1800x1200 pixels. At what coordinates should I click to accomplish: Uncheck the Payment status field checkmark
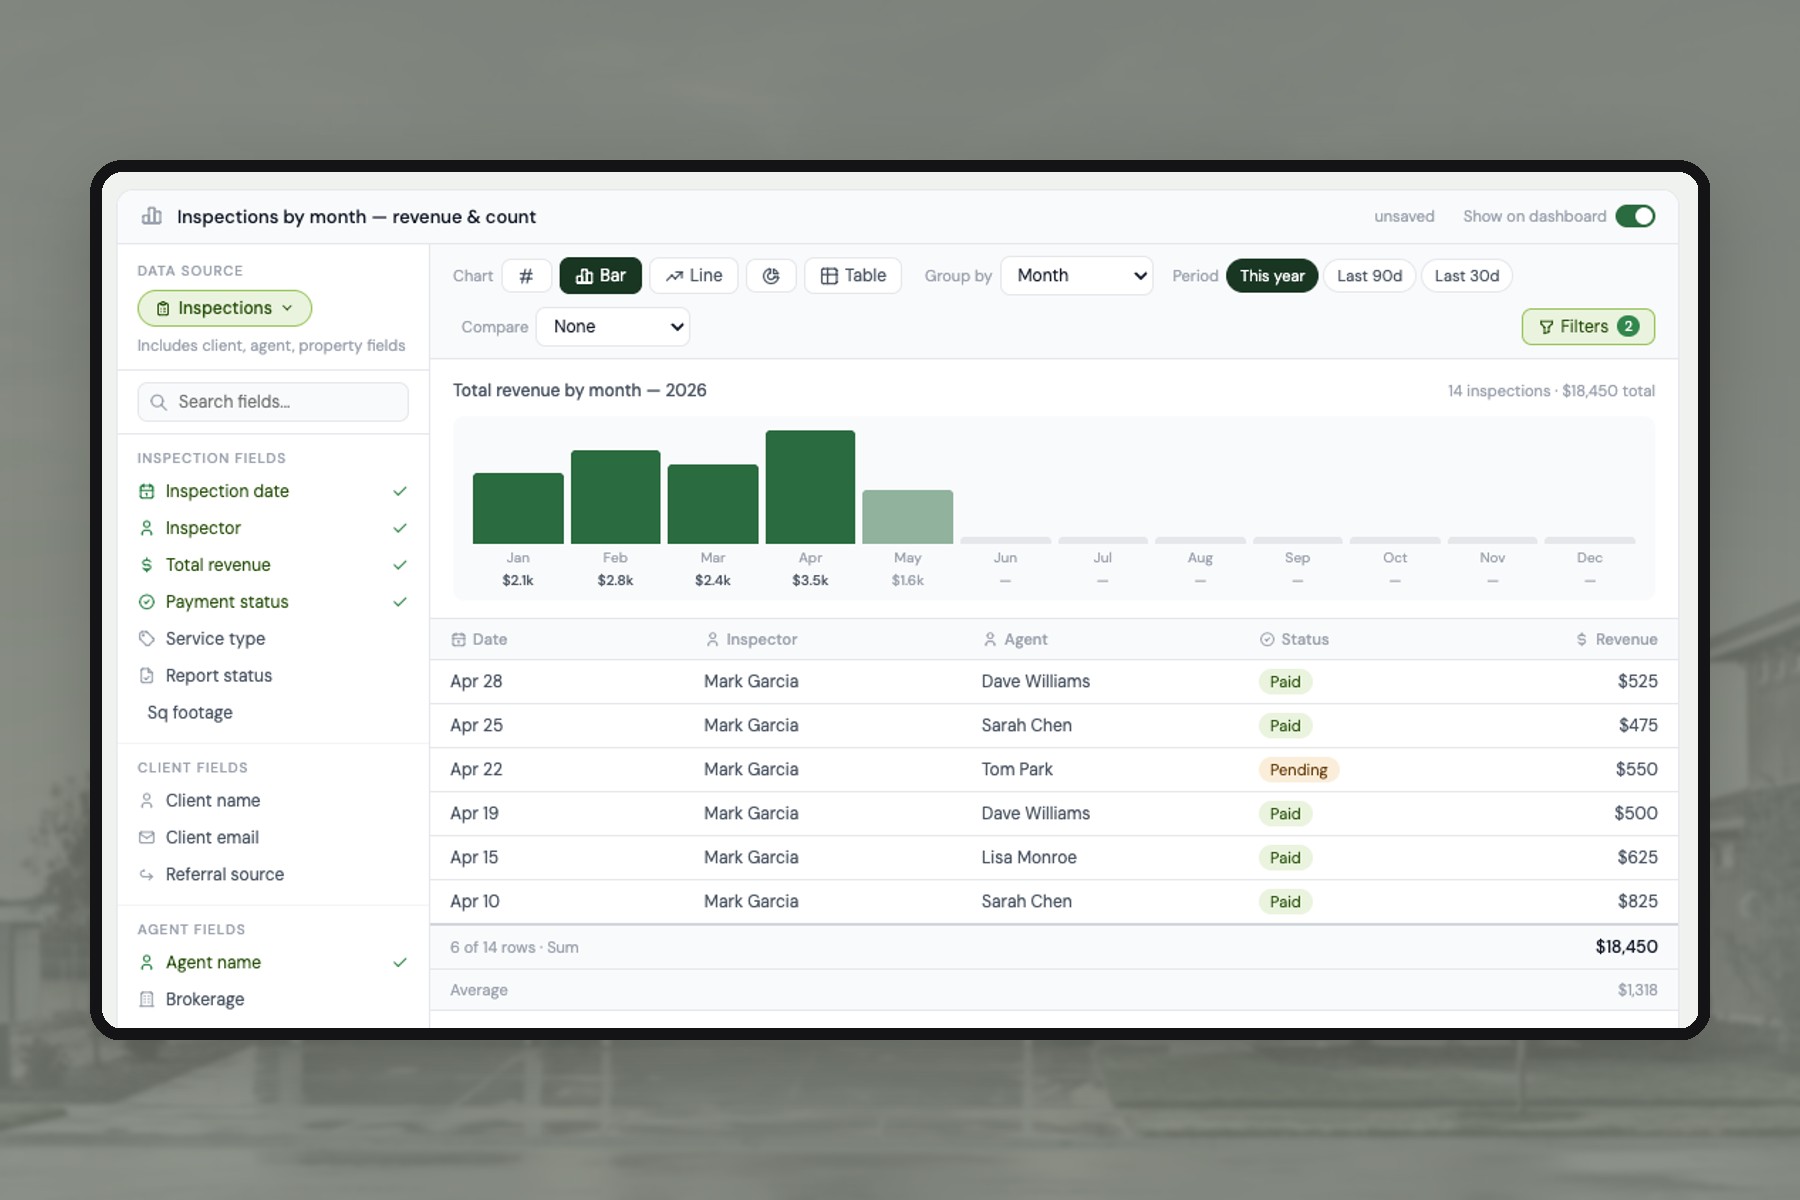(400, 602)
